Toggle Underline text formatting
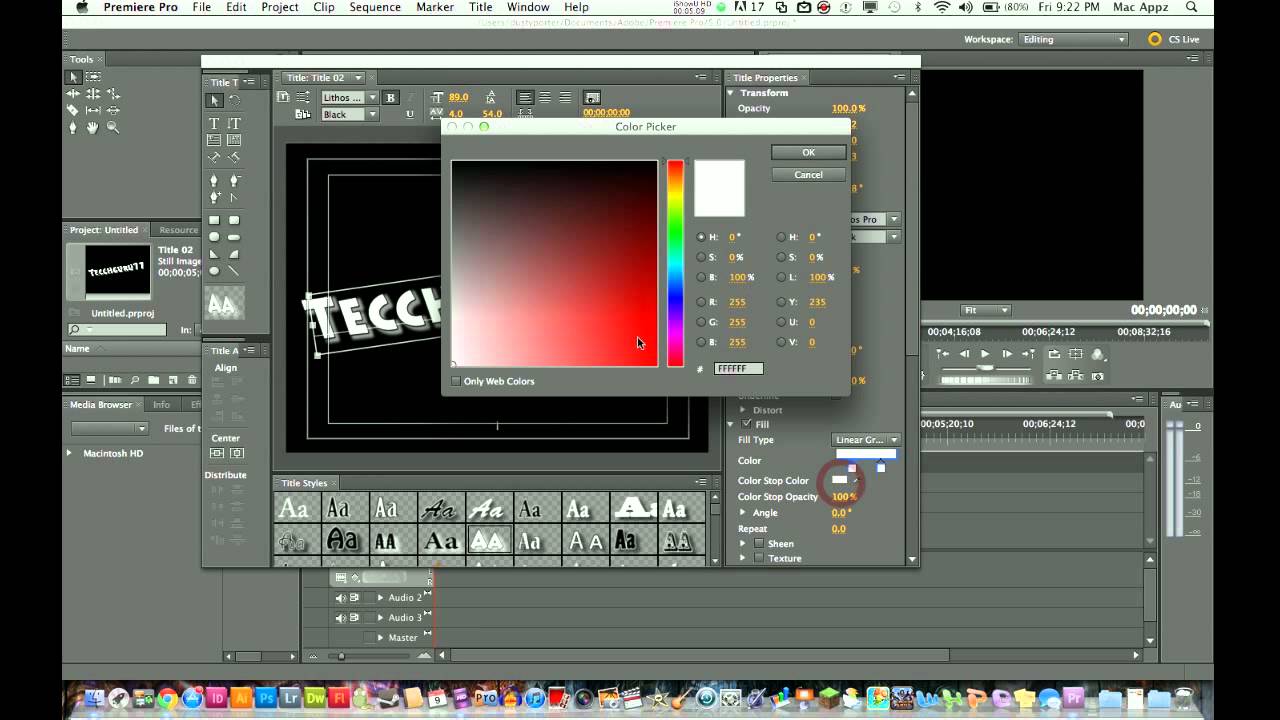The height and width of the screenshot is (720, 1280). click(410, 115)
